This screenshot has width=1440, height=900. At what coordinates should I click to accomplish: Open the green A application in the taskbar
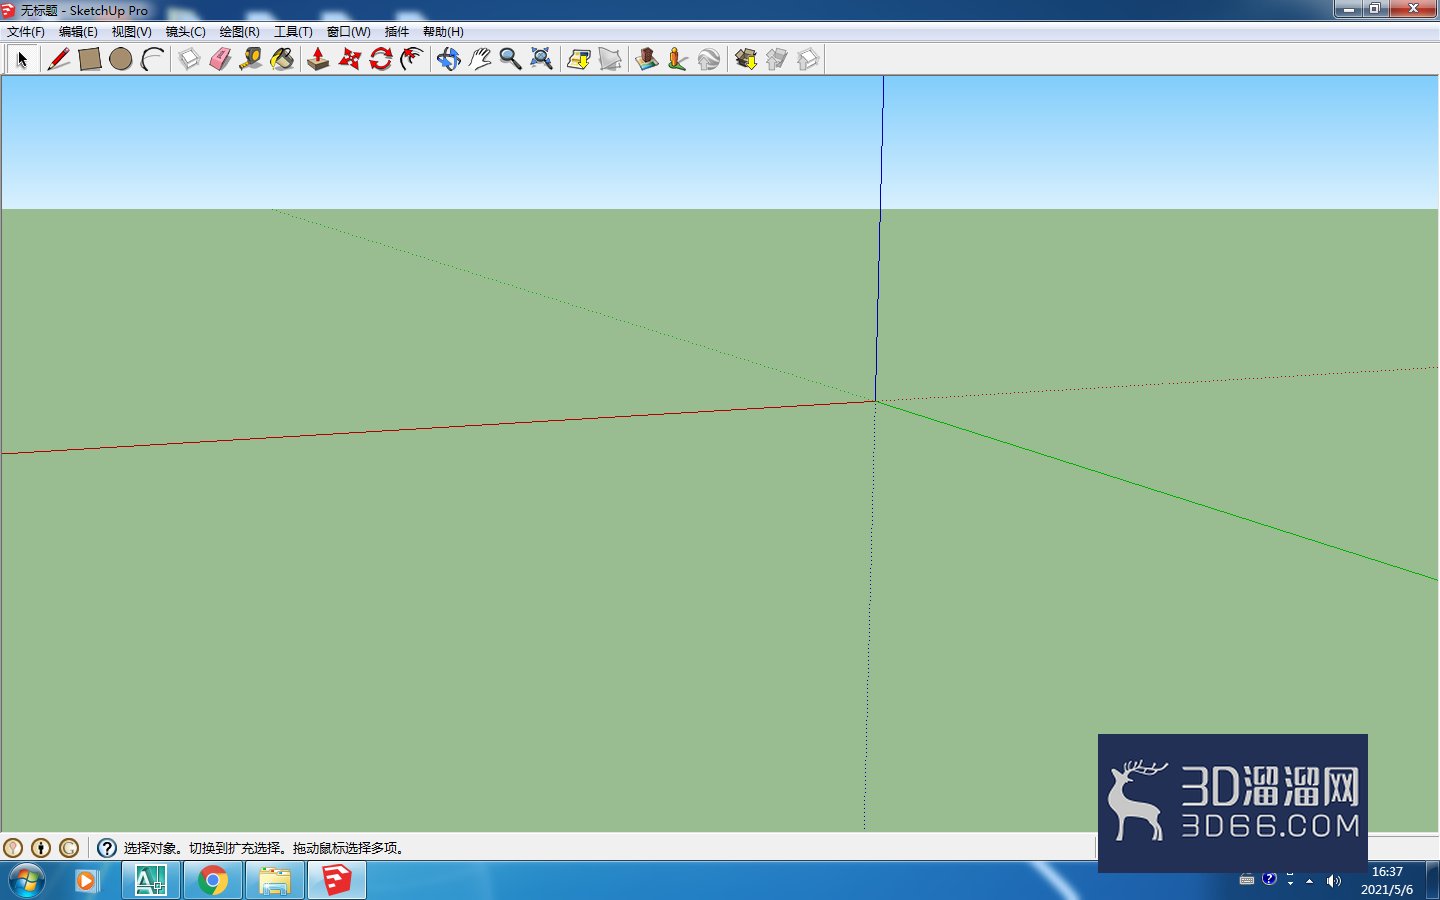pos(151,881)
